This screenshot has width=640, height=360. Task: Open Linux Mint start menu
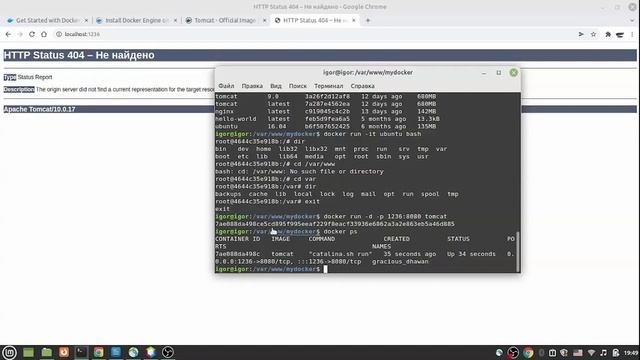pyautogui.click(x=9, y=352)
